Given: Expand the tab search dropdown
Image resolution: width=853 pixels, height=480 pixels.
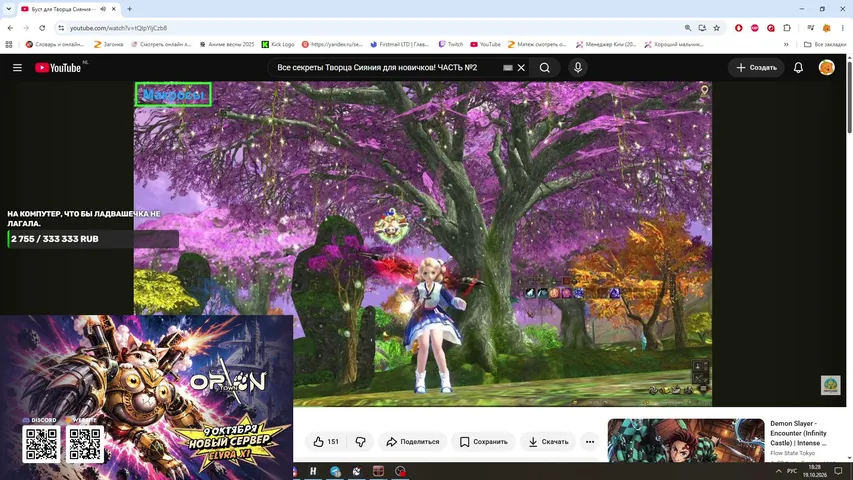Looking at the screenshot, I should pyautogui.click(x=9, y=9).
